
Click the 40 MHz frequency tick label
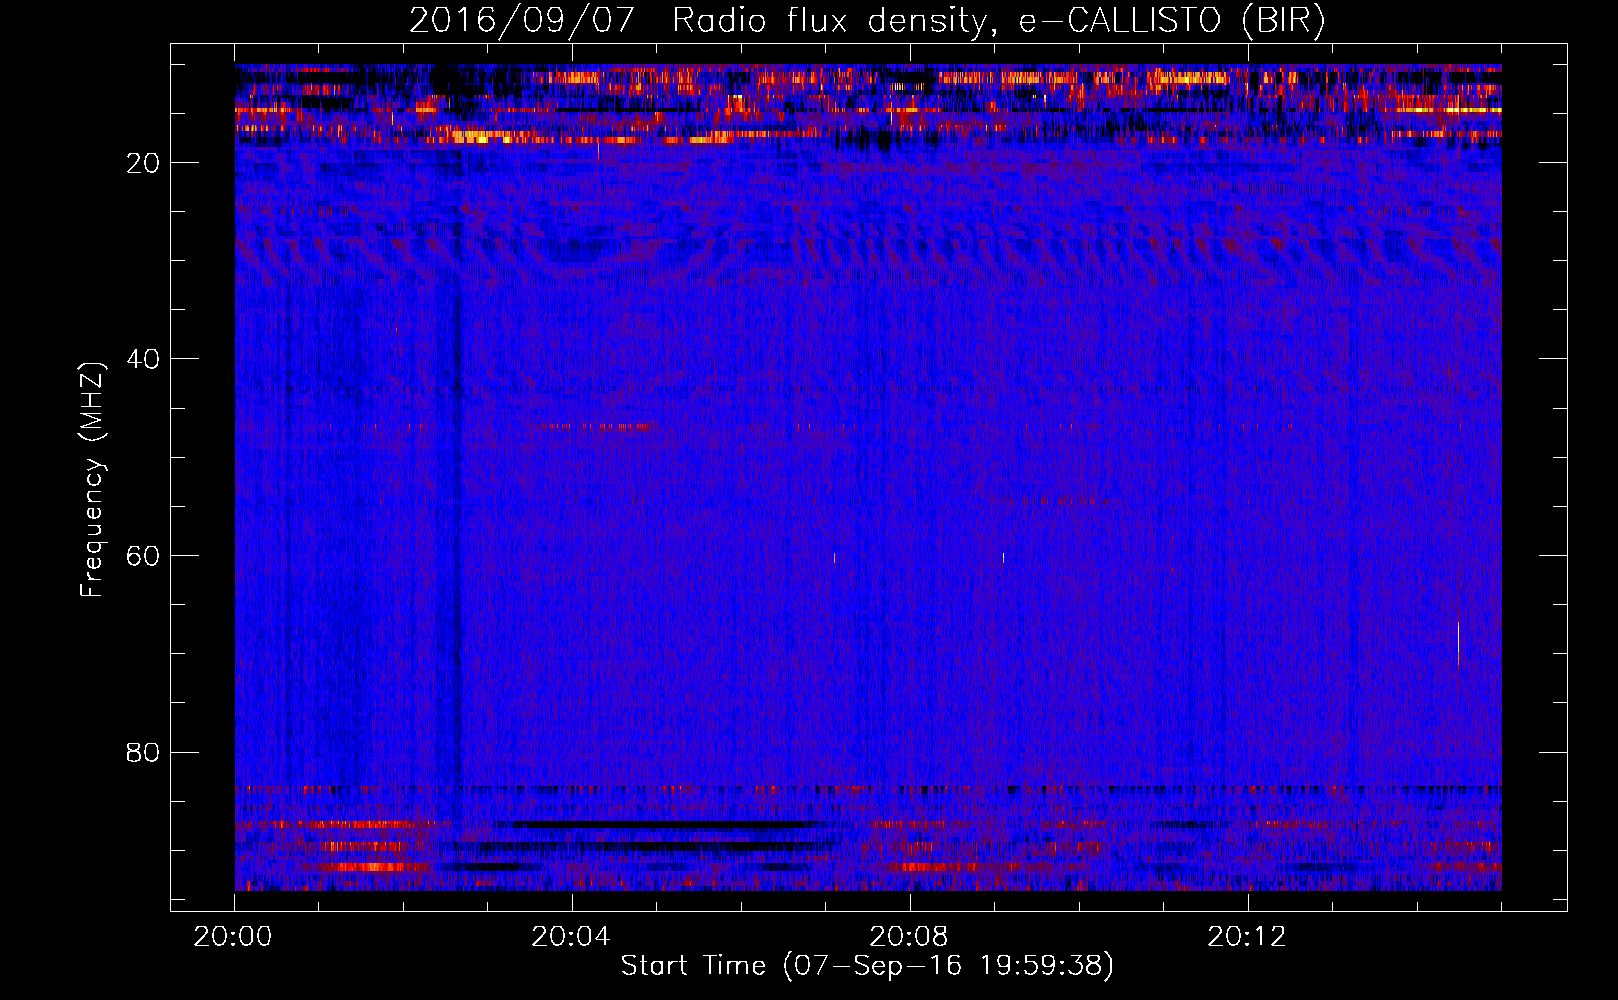(144, 359)
